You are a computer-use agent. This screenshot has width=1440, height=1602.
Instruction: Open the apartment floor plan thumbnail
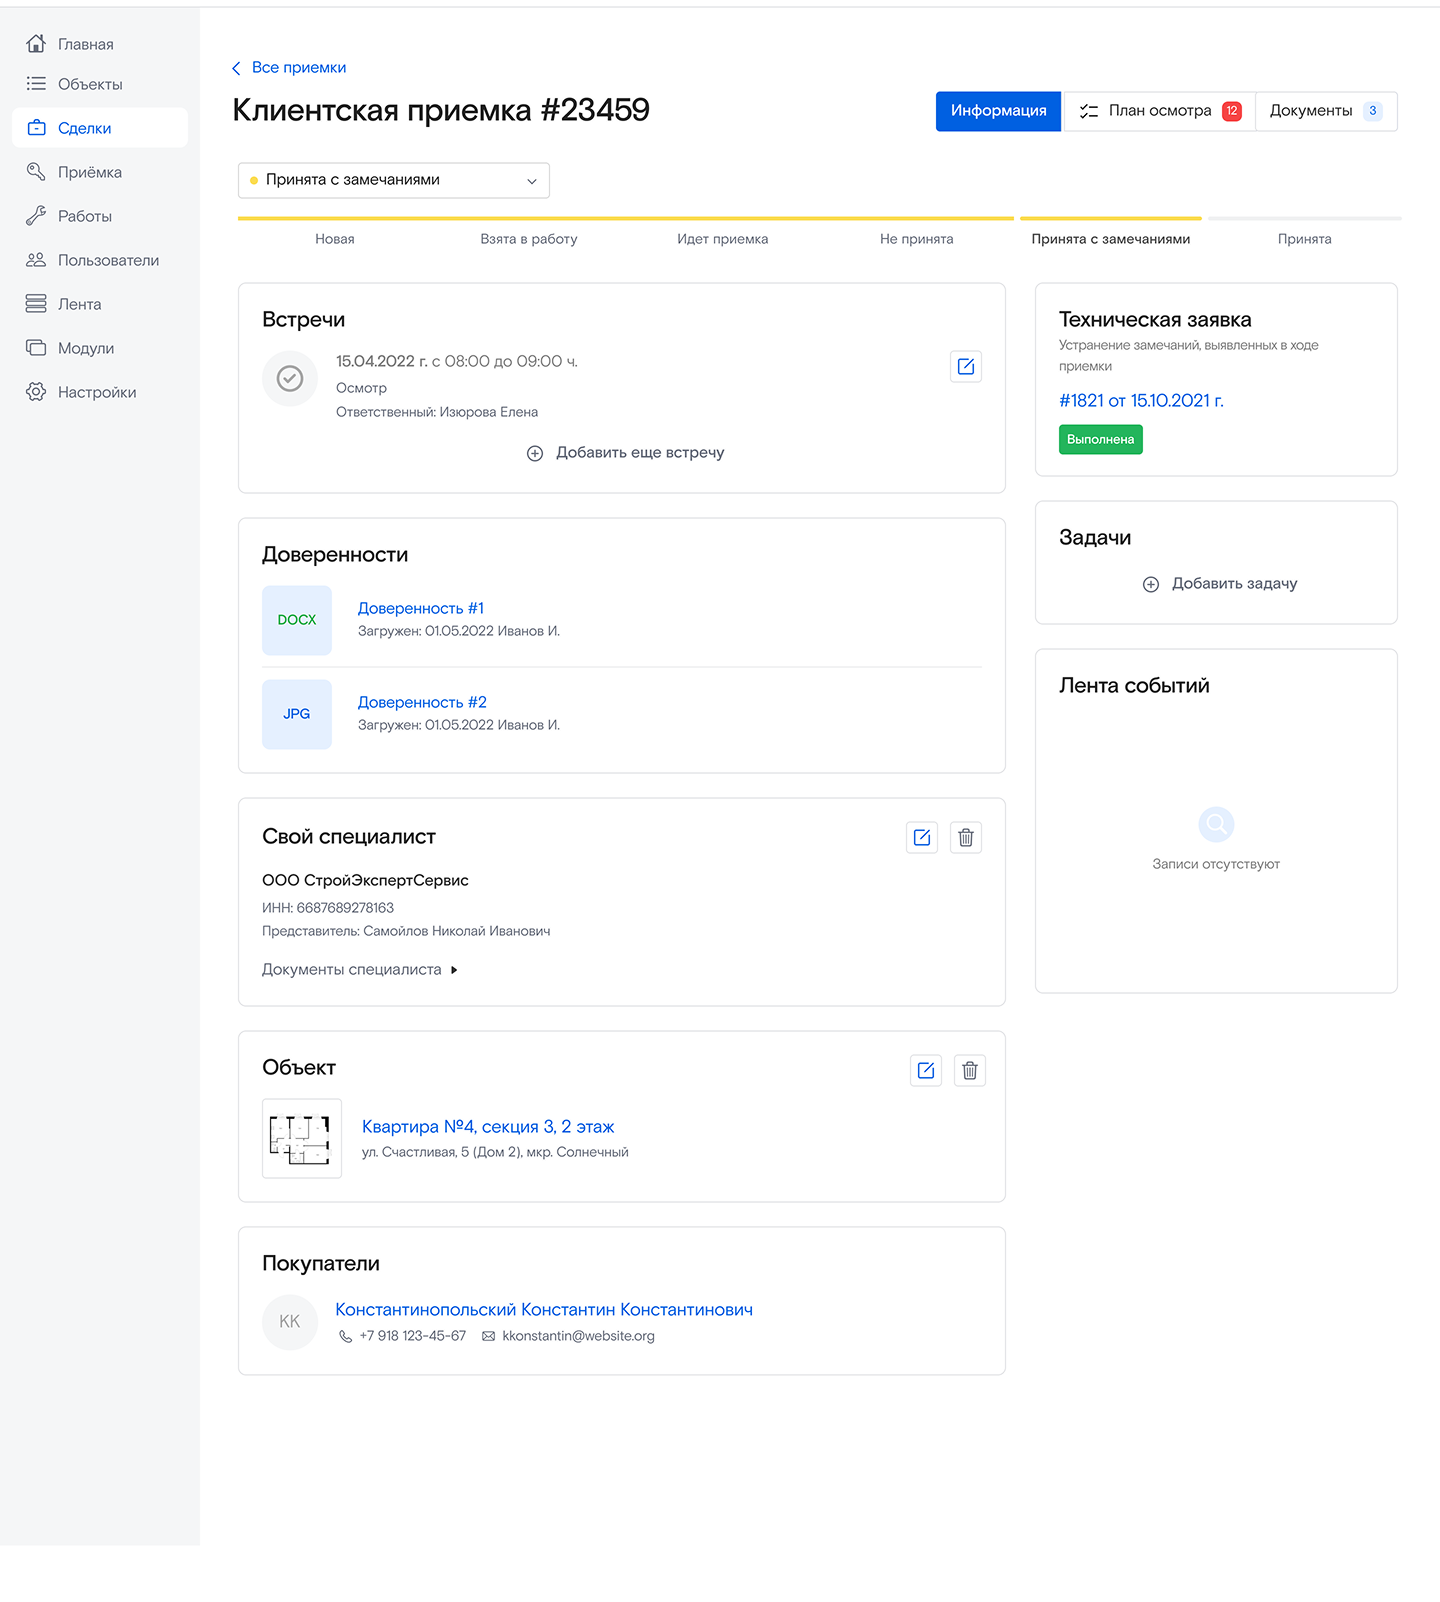pyautogui.click(x=302, y=1139)
